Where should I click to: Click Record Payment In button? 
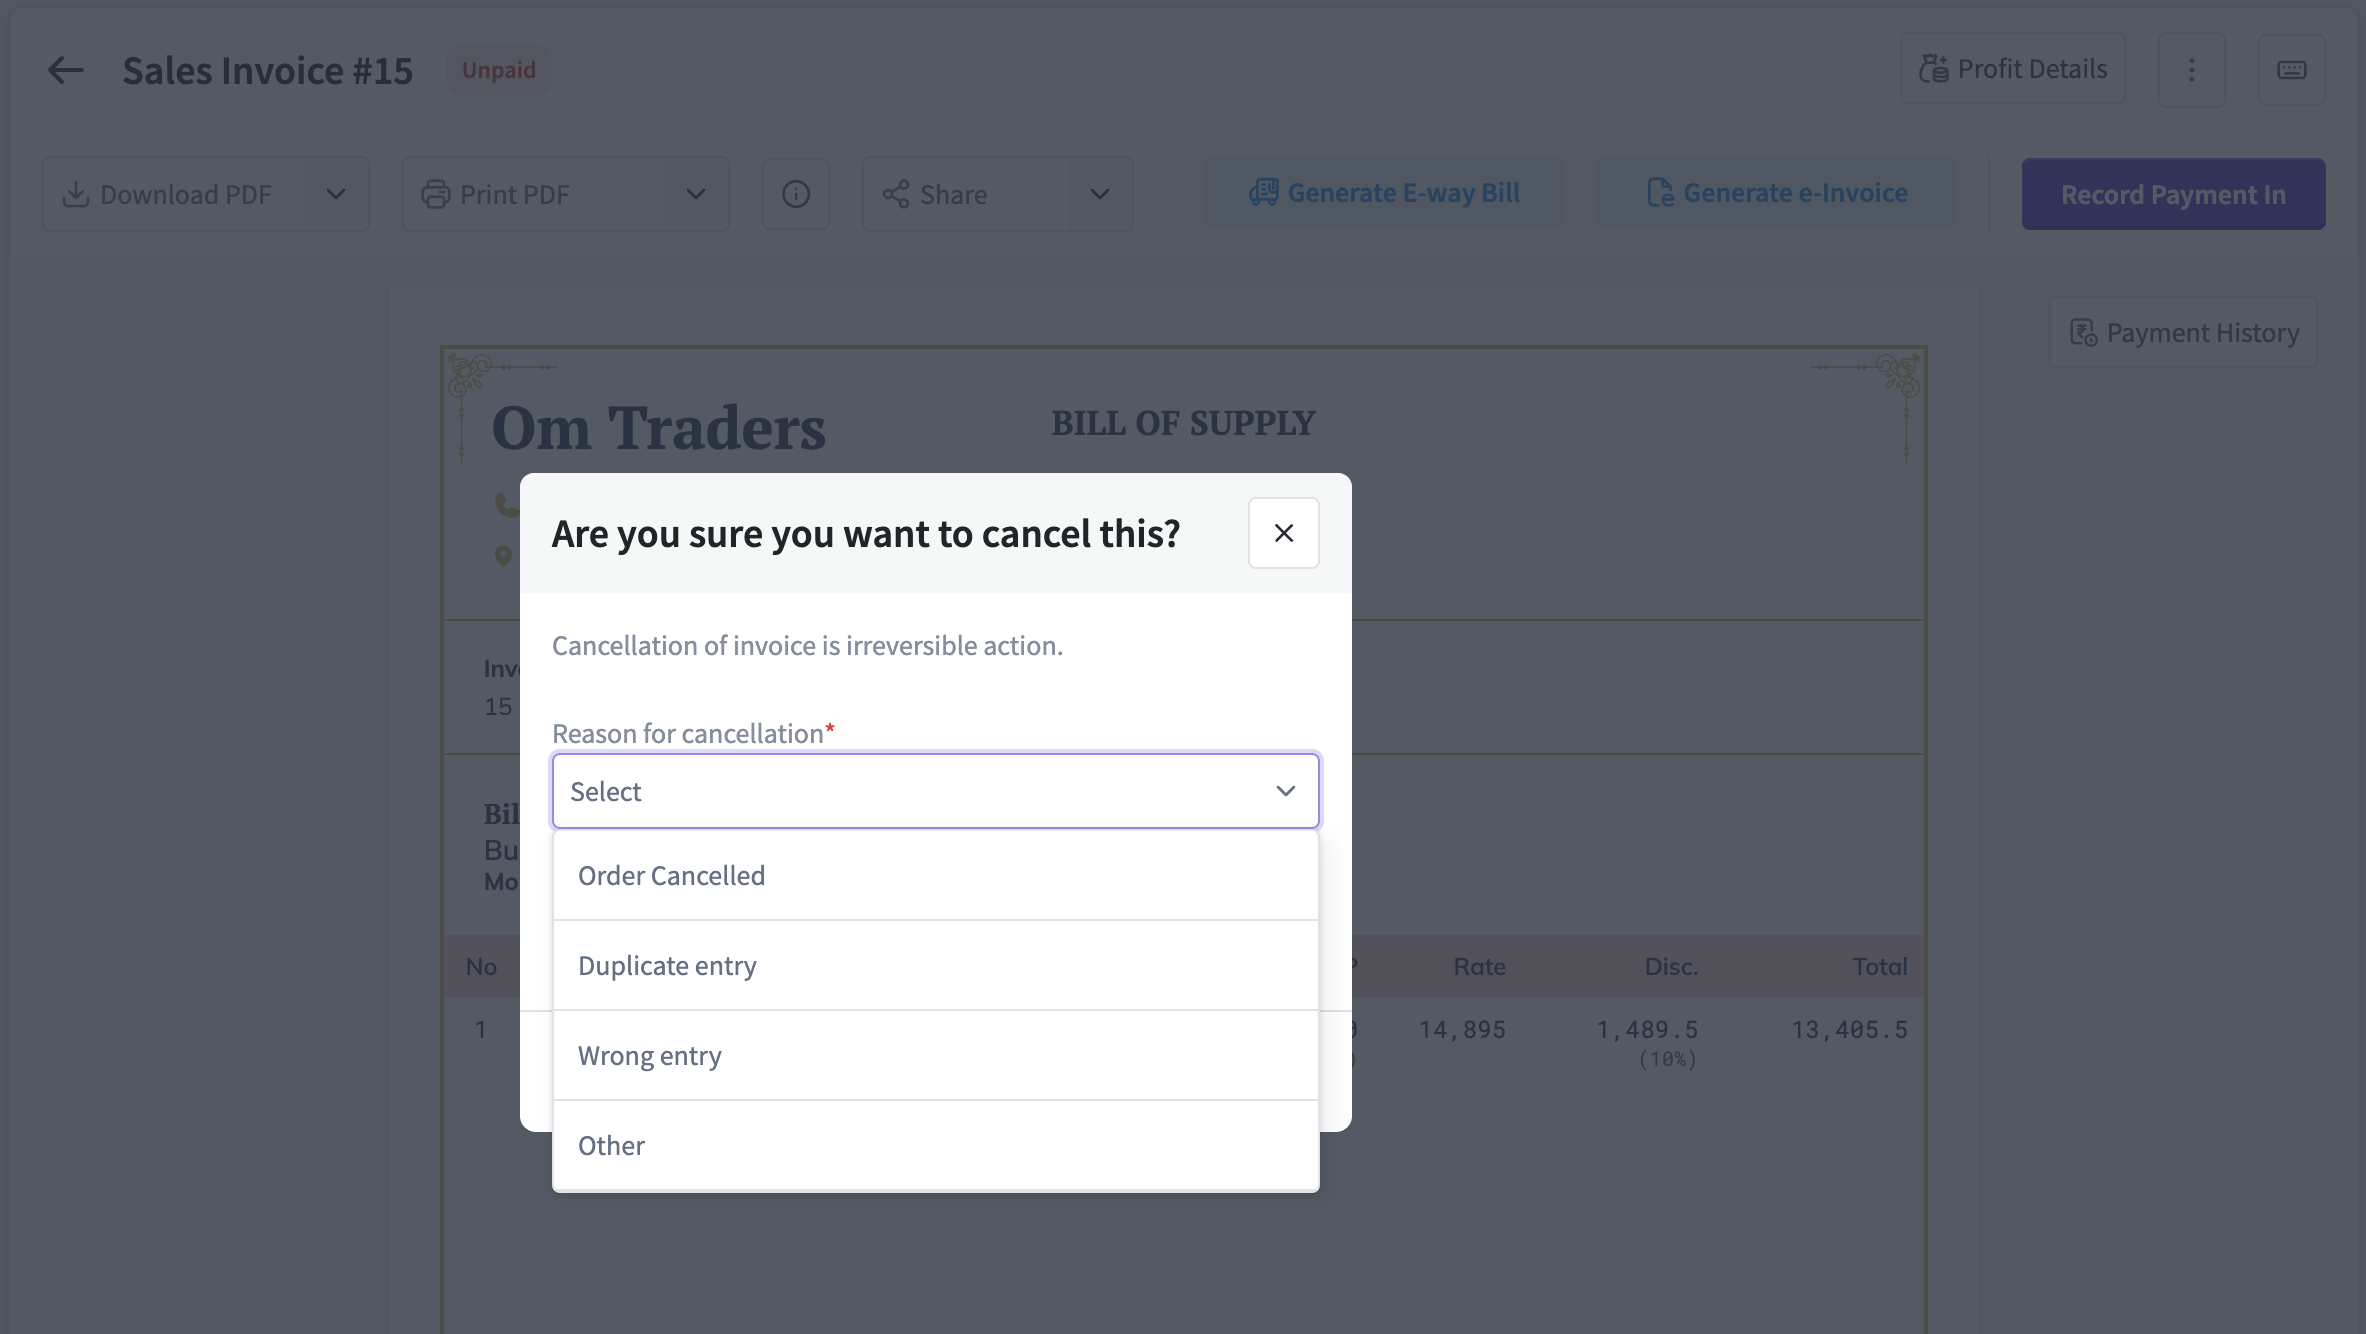tap(2173, 194)
